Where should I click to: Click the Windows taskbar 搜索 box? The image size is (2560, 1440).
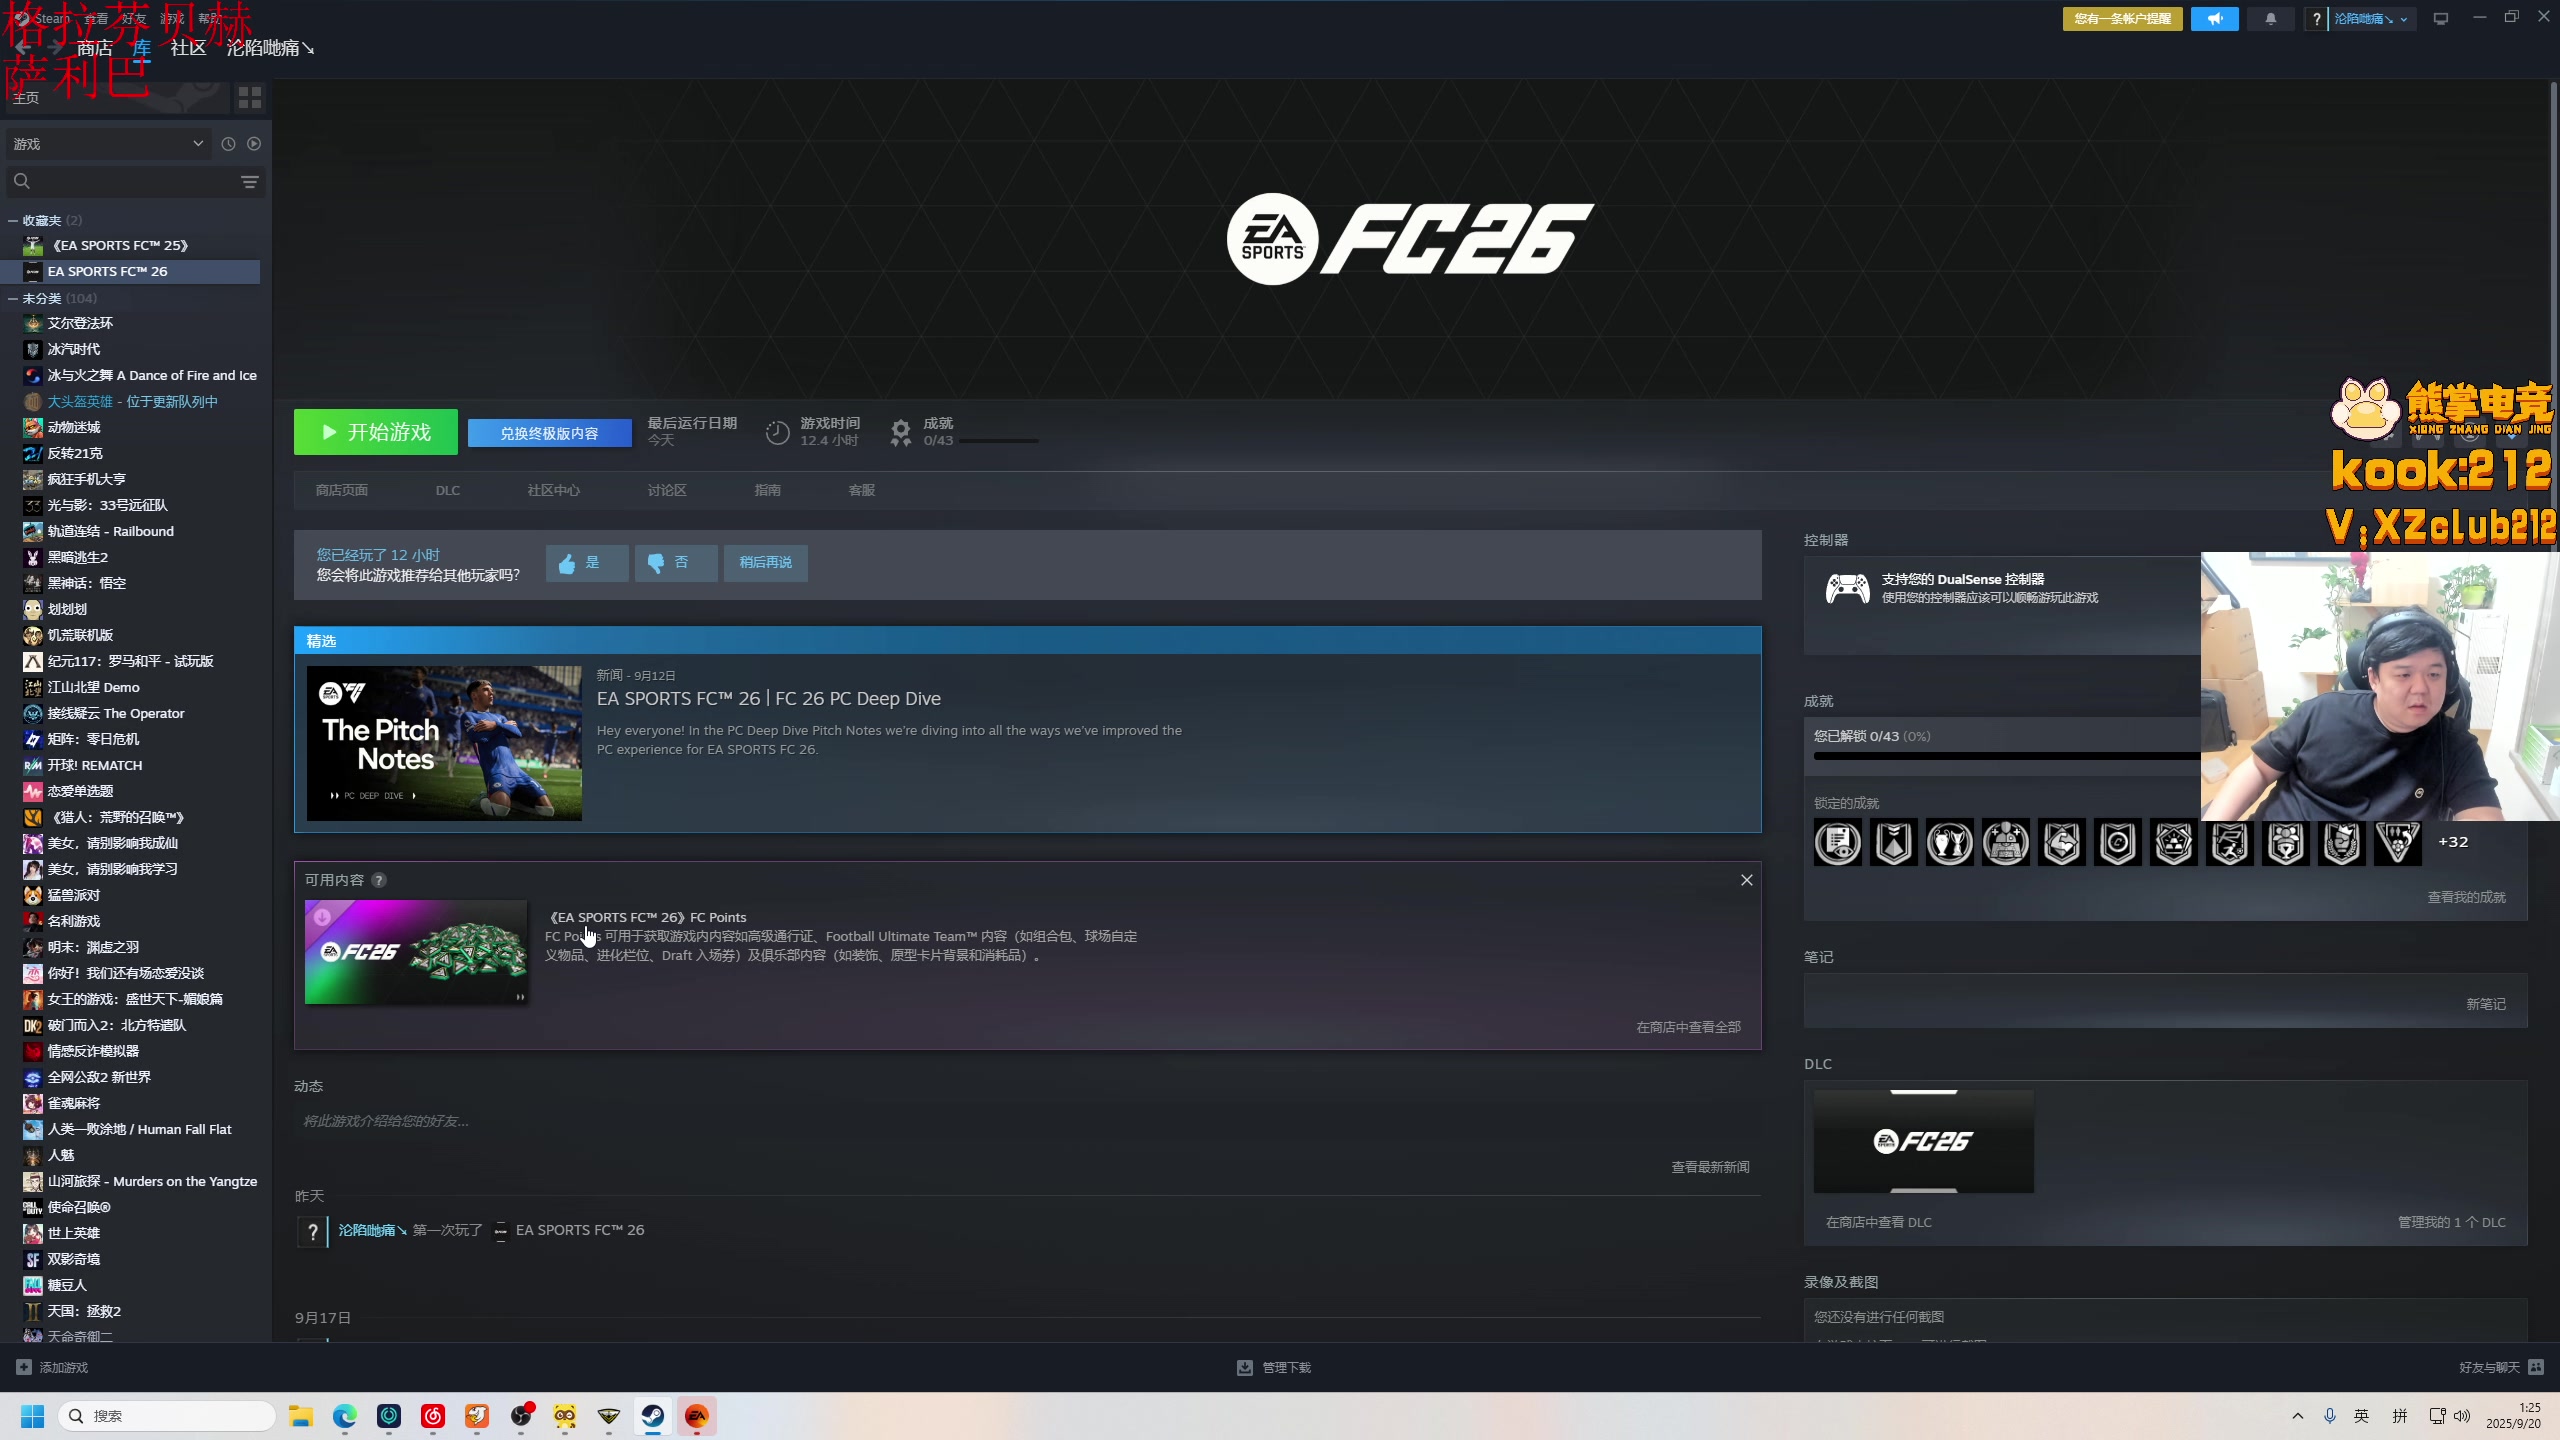[167, 1416]
